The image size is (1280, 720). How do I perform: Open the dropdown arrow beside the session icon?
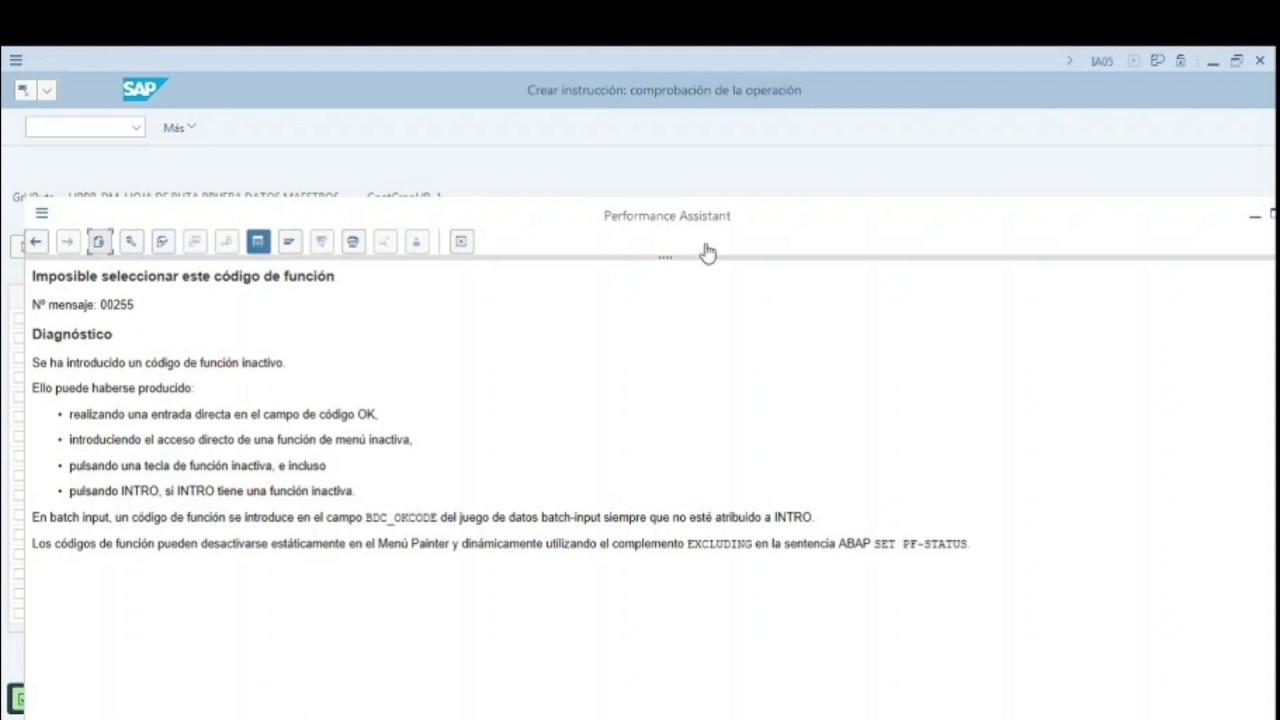click(46, 90)
